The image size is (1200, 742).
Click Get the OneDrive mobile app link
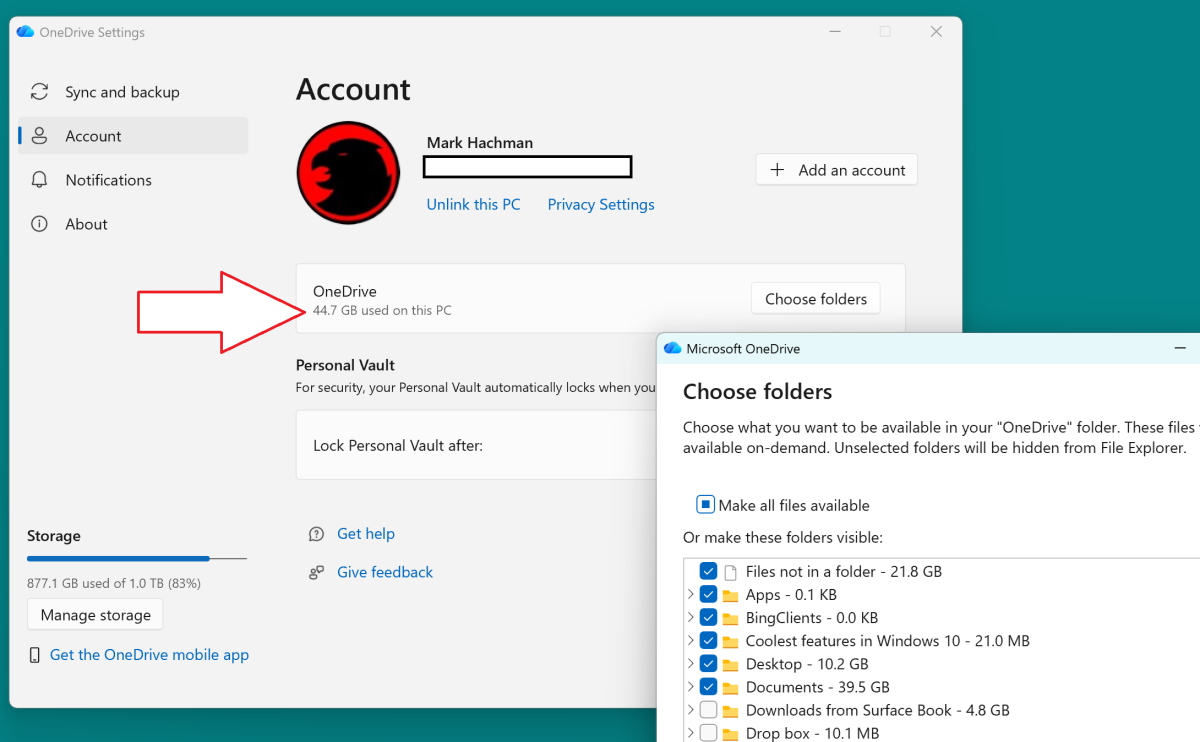click(x=149, y=655)
